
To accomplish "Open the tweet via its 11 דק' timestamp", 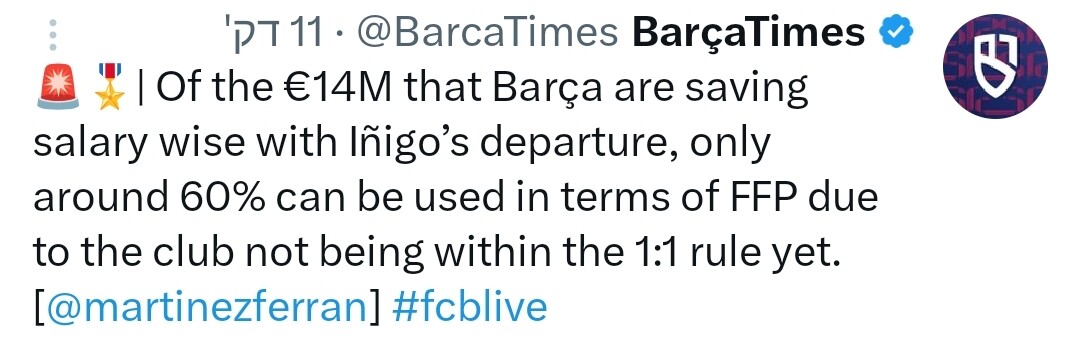I will [x=274, y=34].
